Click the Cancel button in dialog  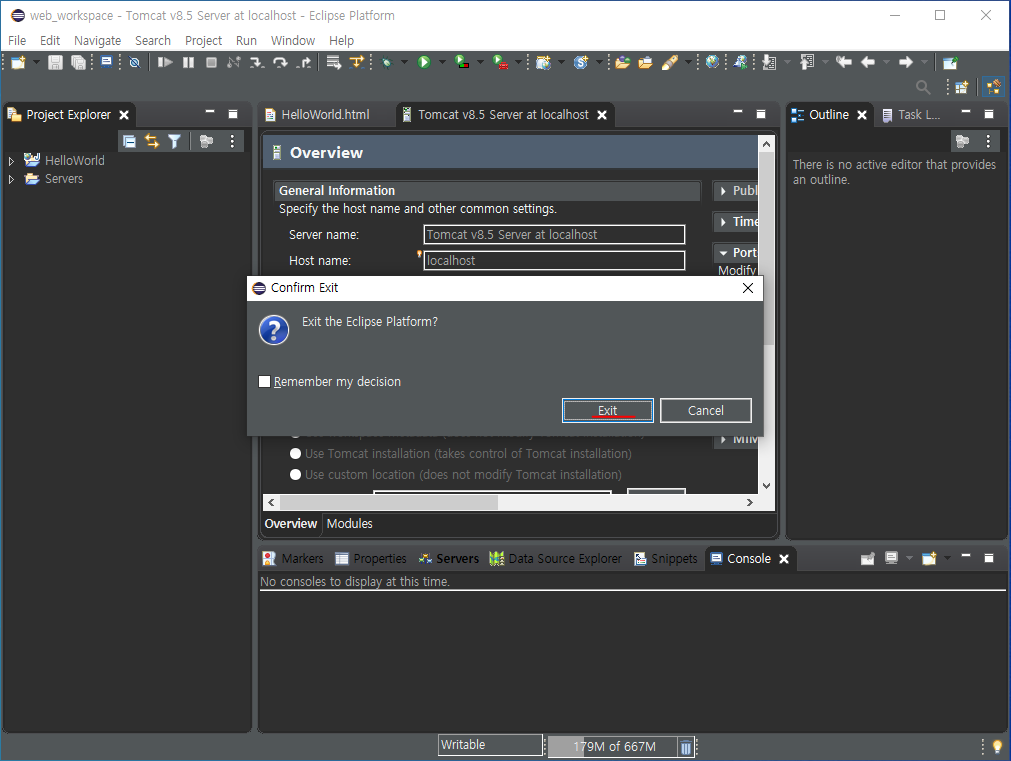click(x=705, y=411)
